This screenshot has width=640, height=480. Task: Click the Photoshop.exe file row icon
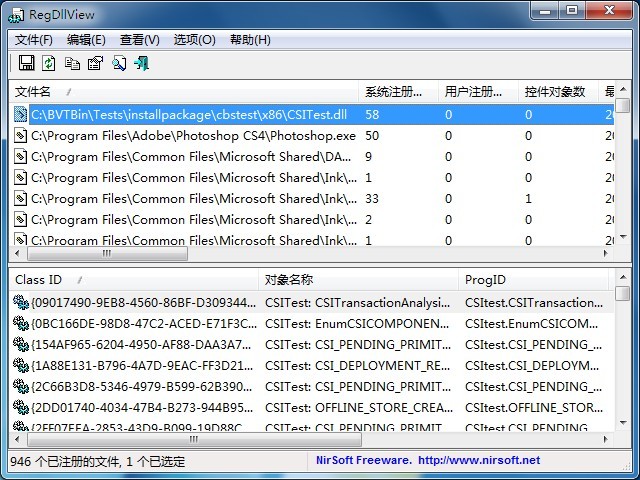pos(20,136)
